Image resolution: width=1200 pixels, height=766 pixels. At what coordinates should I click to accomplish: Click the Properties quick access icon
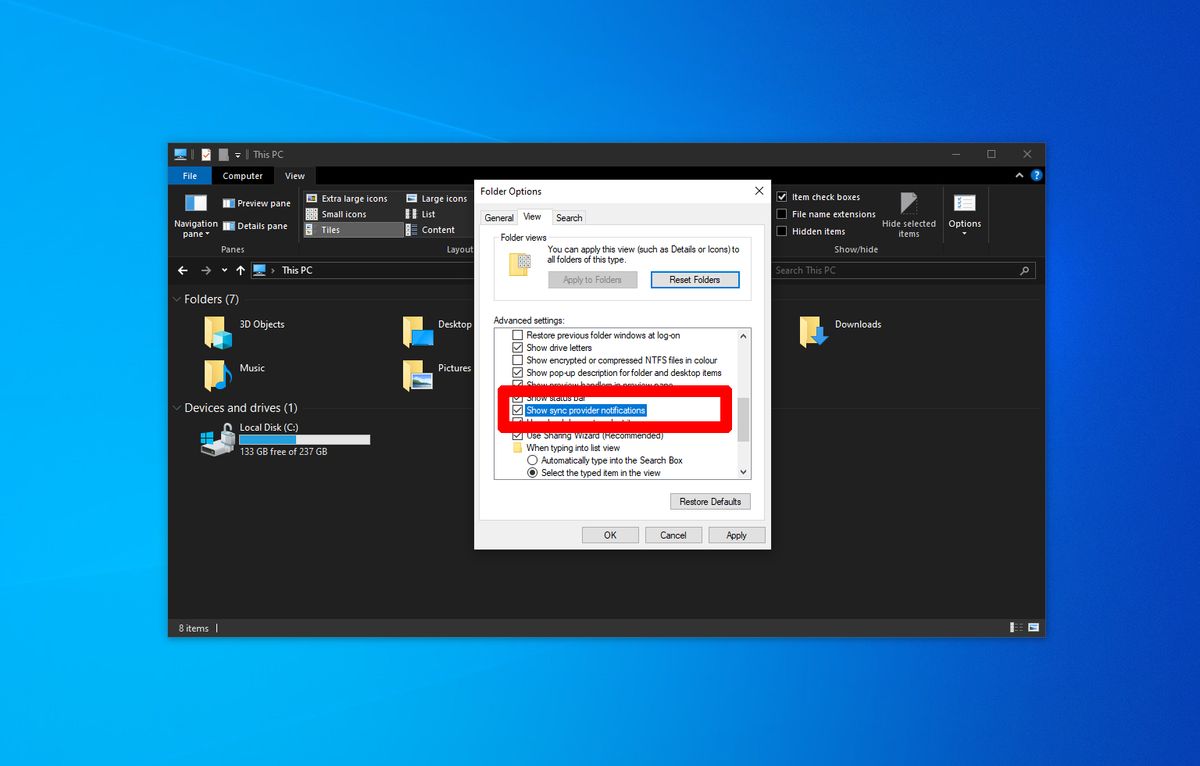pos(206,155)
